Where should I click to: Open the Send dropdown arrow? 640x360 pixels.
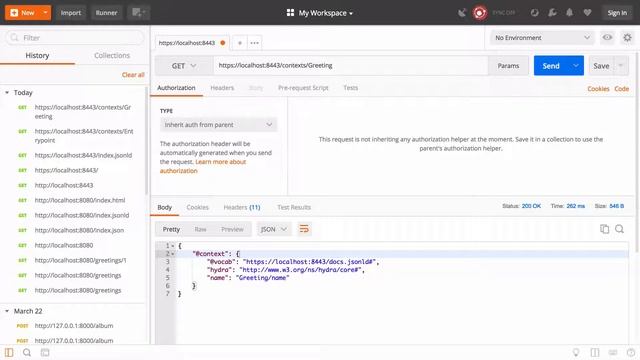(x=576, y=66)
